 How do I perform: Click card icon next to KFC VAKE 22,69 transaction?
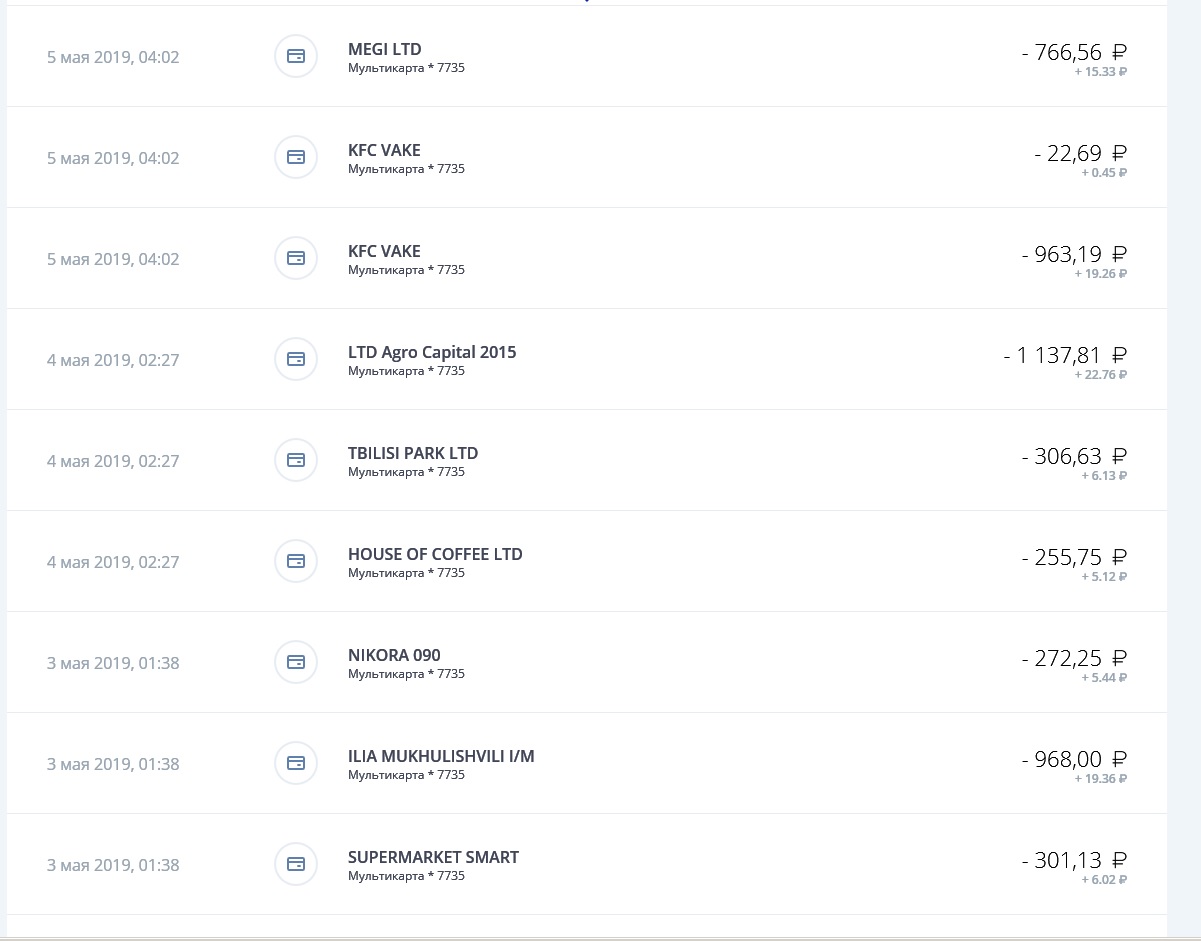296,157
